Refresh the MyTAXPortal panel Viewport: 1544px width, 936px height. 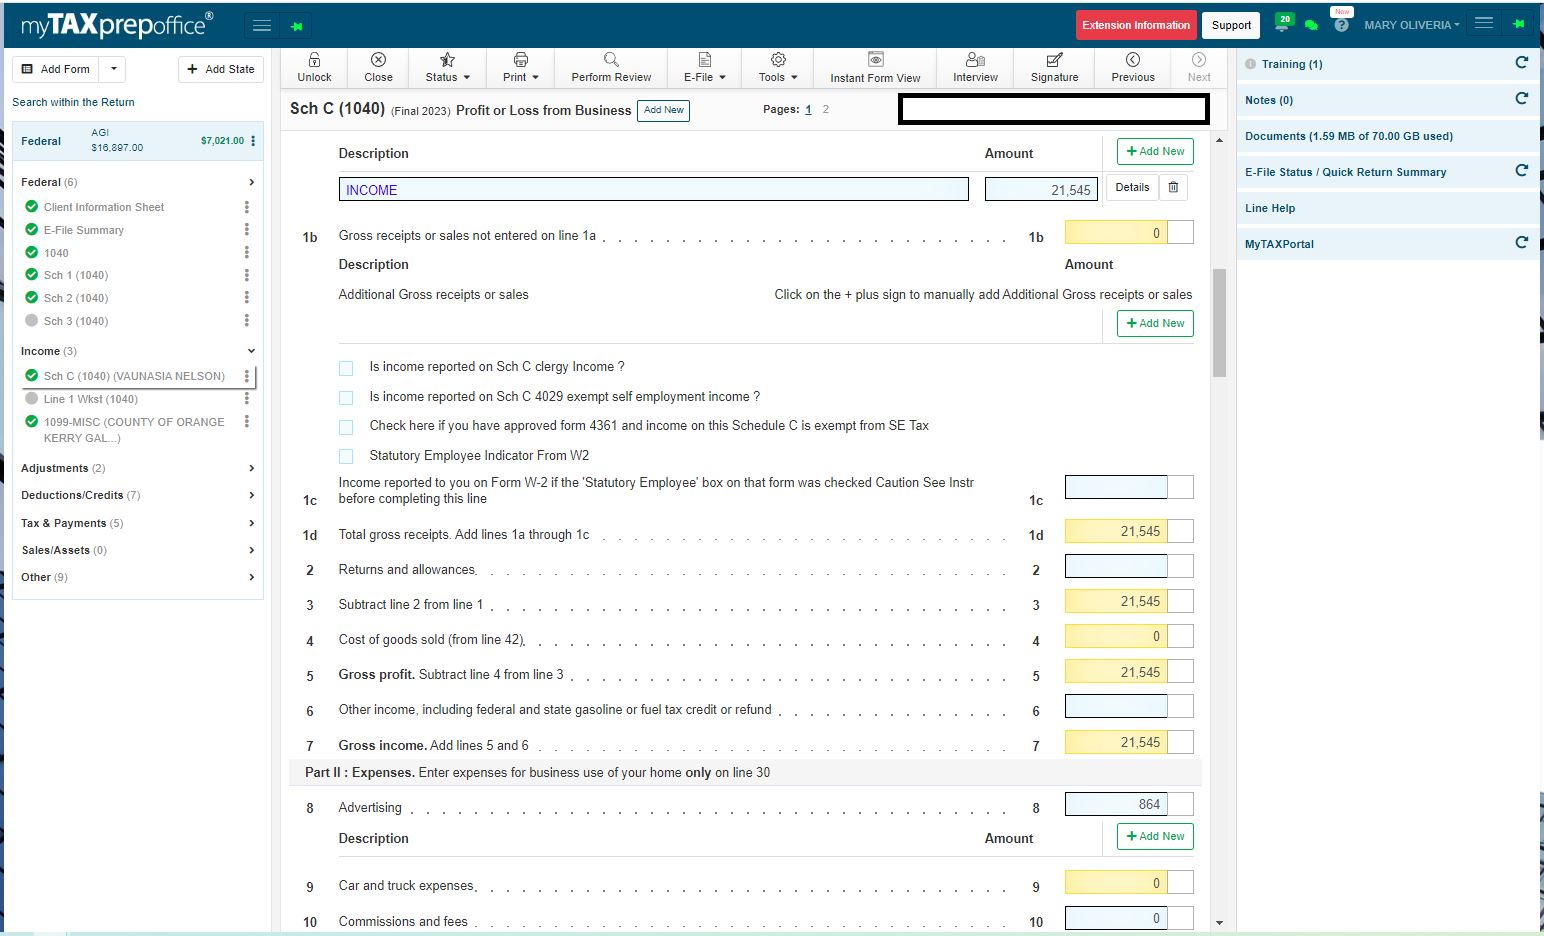(x=1522, y=243)
